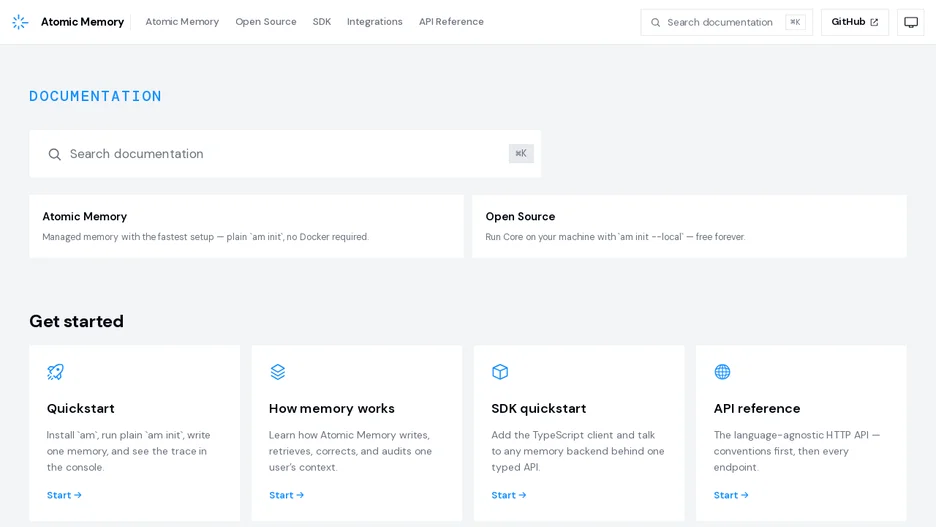Click 'The language-agnostic HTTP API' description

pyautogui.click(x=797, y=451)
